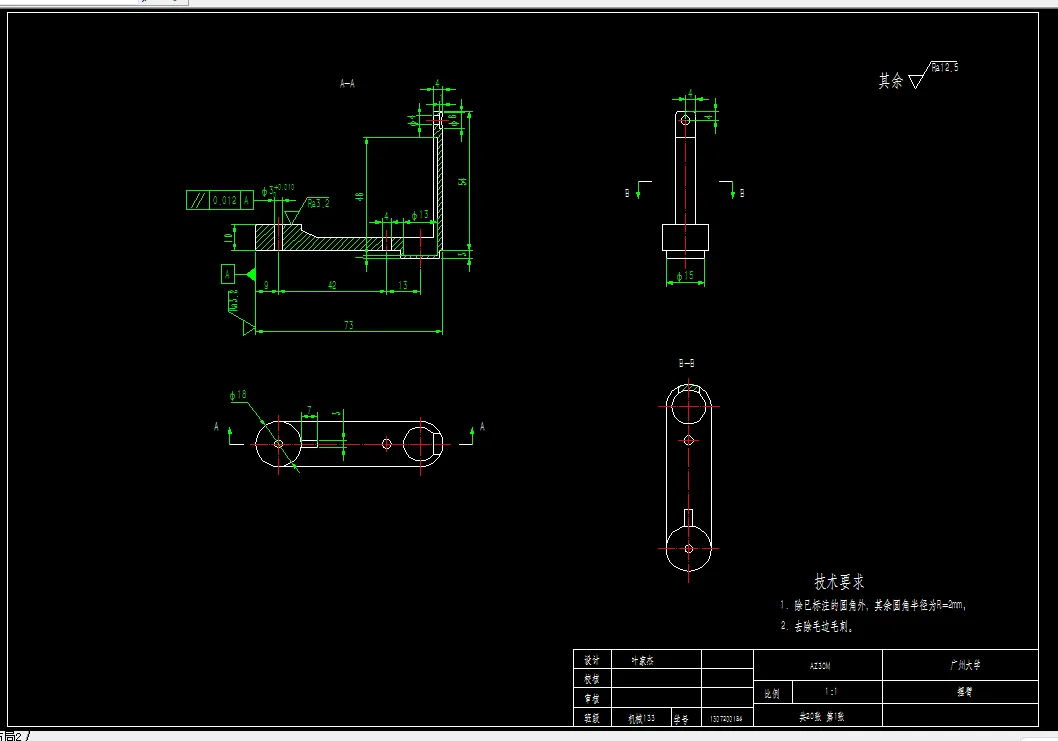Click the 审核 cell in the title block

pyautogui.click(x=592, y=698)
